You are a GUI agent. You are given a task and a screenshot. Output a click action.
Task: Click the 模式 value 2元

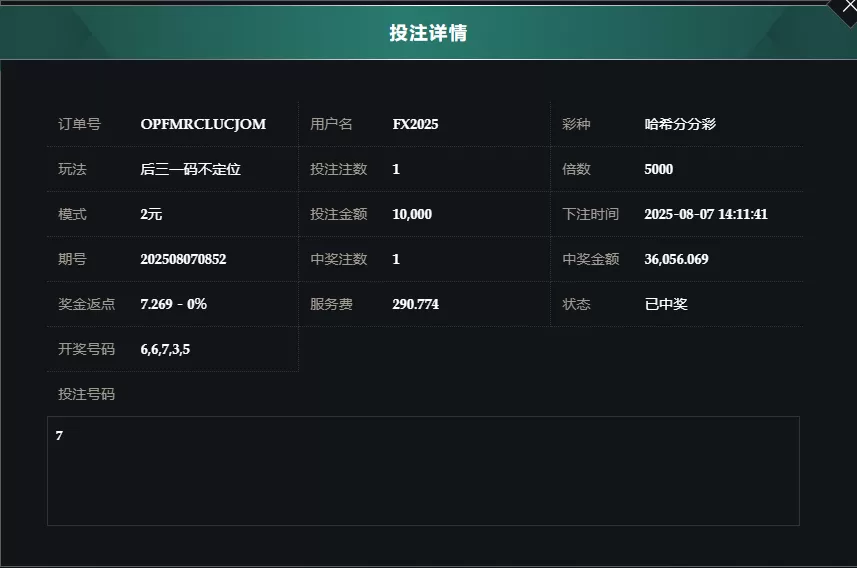point(151,214)
